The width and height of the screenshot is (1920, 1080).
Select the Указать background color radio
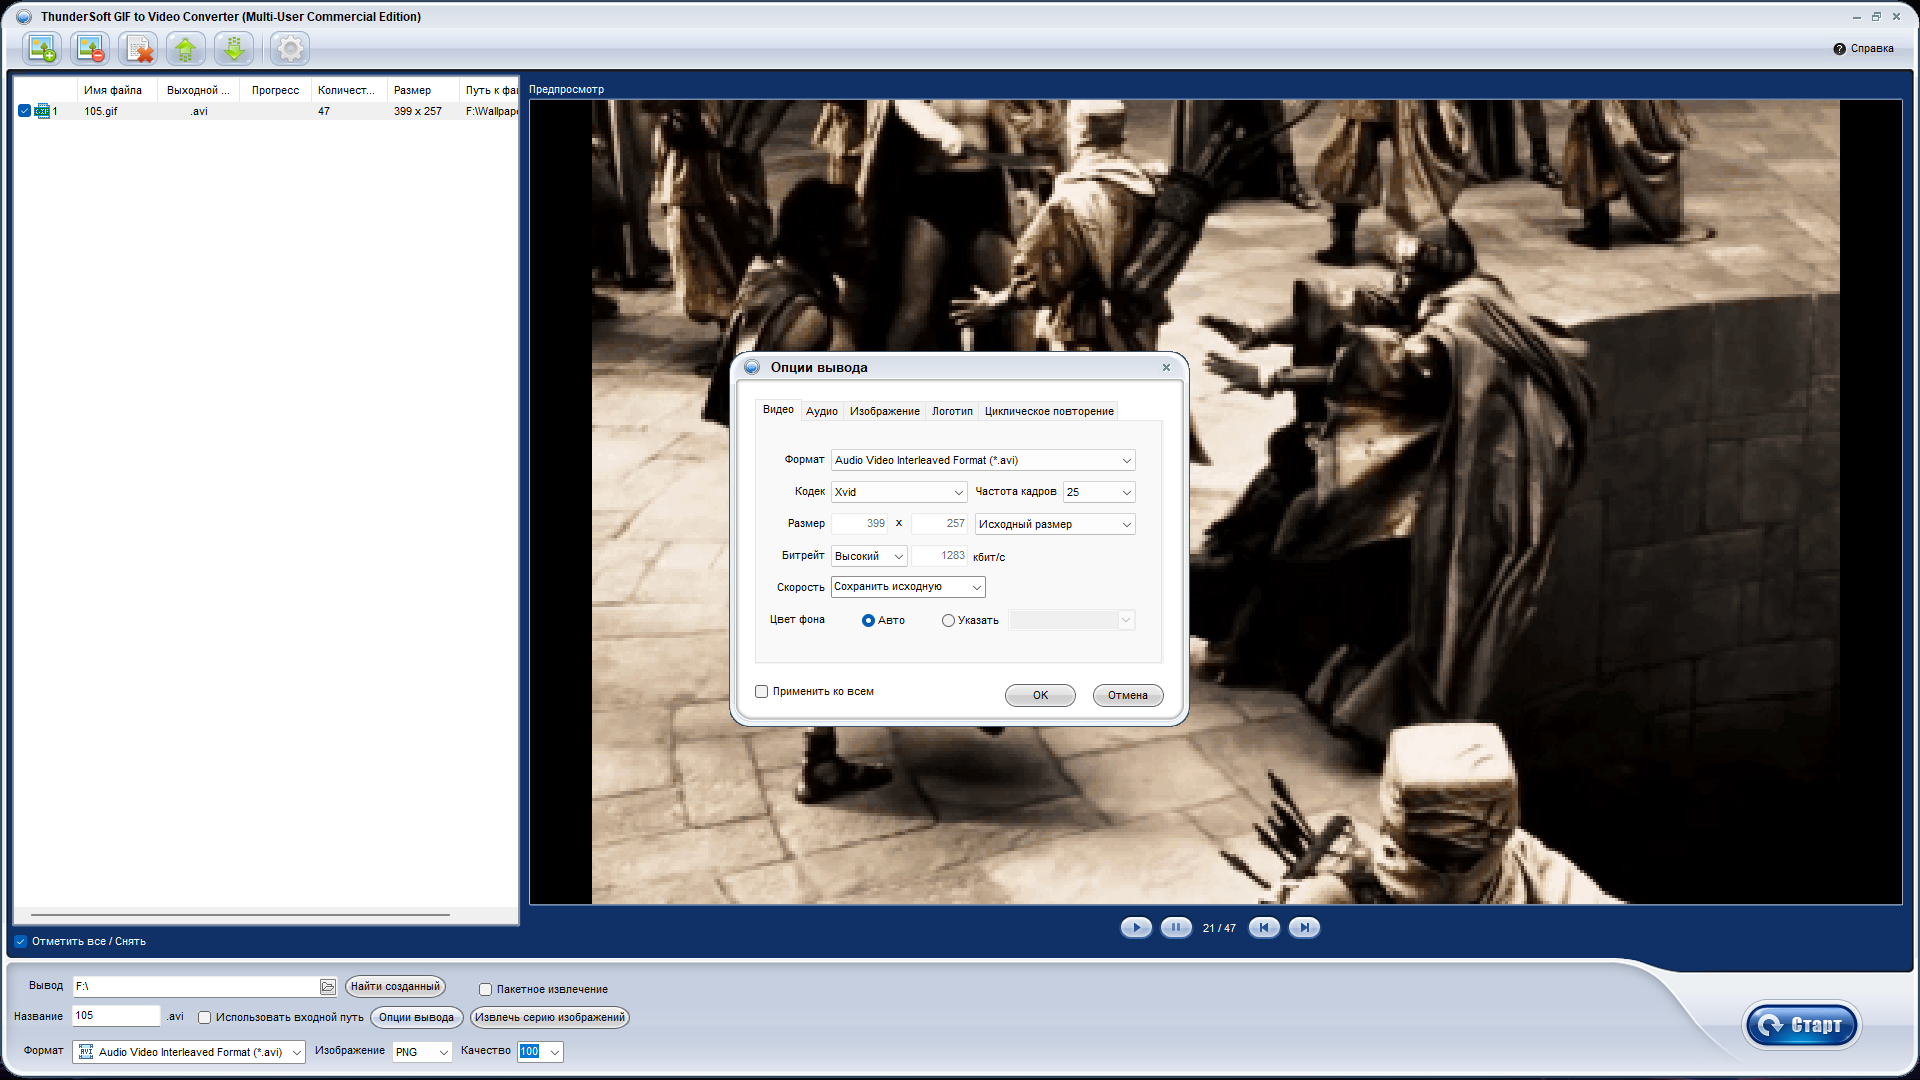click(x=948, y=621)
